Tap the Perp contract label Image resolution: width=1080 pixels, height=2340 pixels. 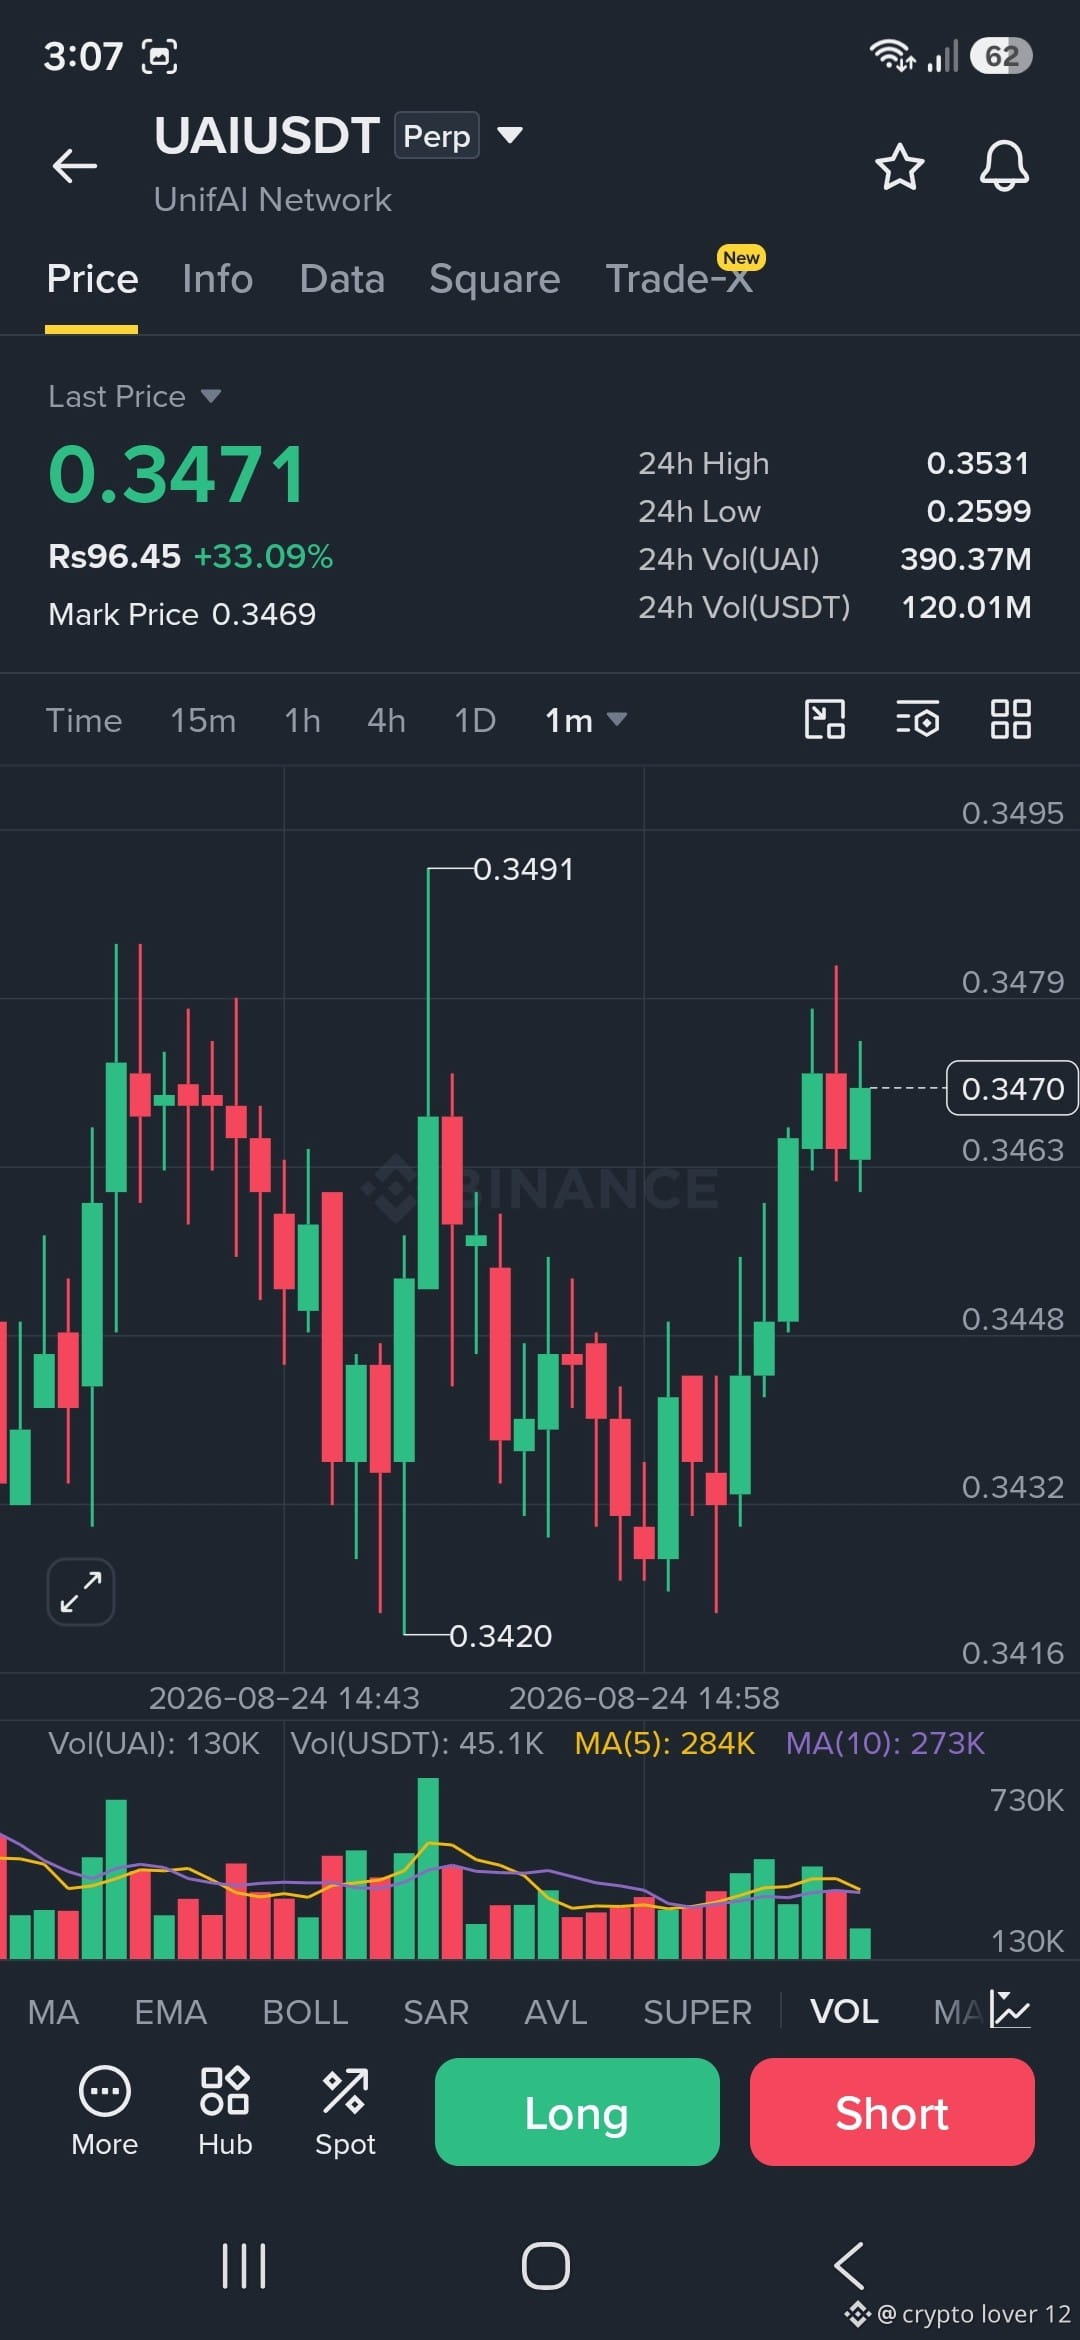[x=437, y=135]
